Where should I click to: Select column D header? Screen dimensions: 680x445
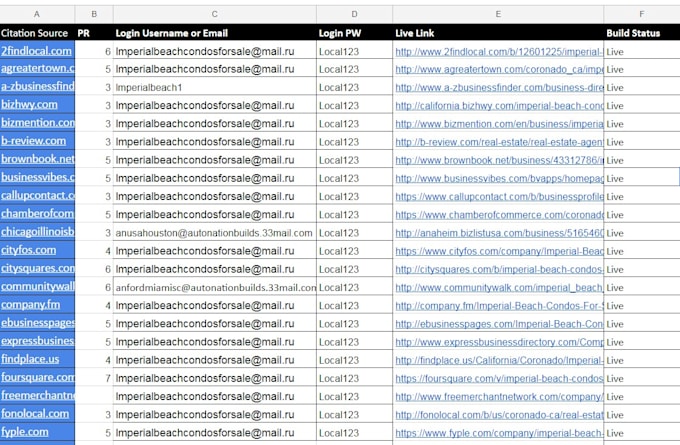pos(354,14)
